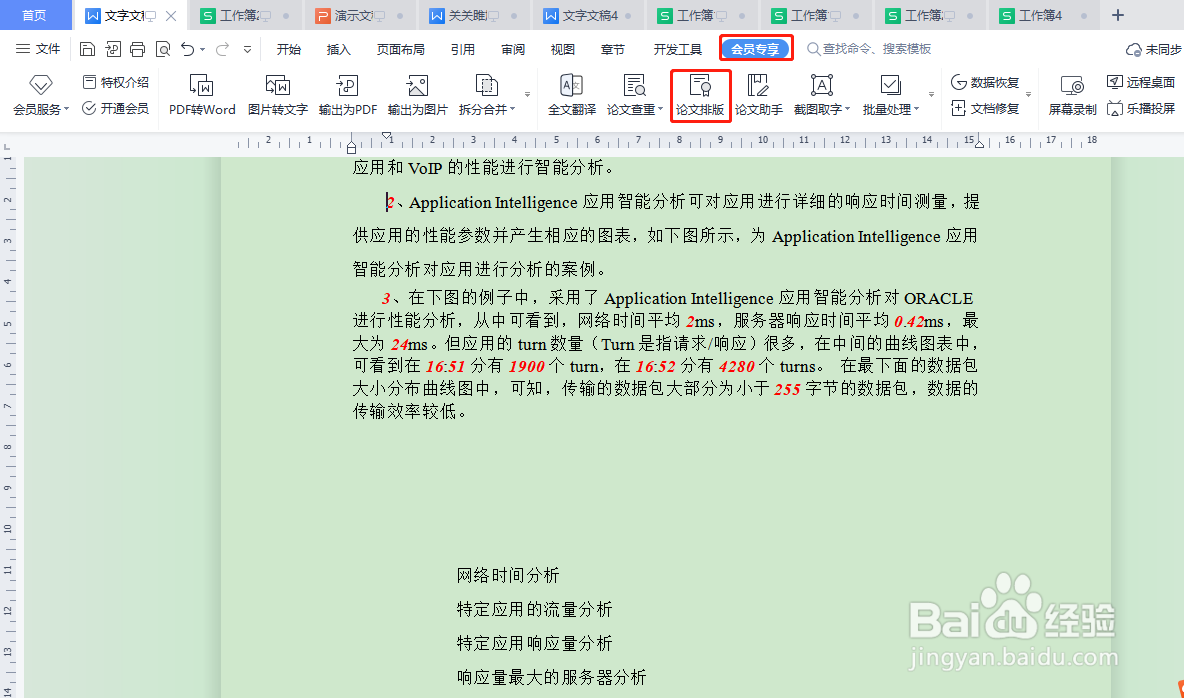This screenshot has width=1184, height=698.
Task: Expand the quick access toolbar customize arrow
Action: click(247, 50)
